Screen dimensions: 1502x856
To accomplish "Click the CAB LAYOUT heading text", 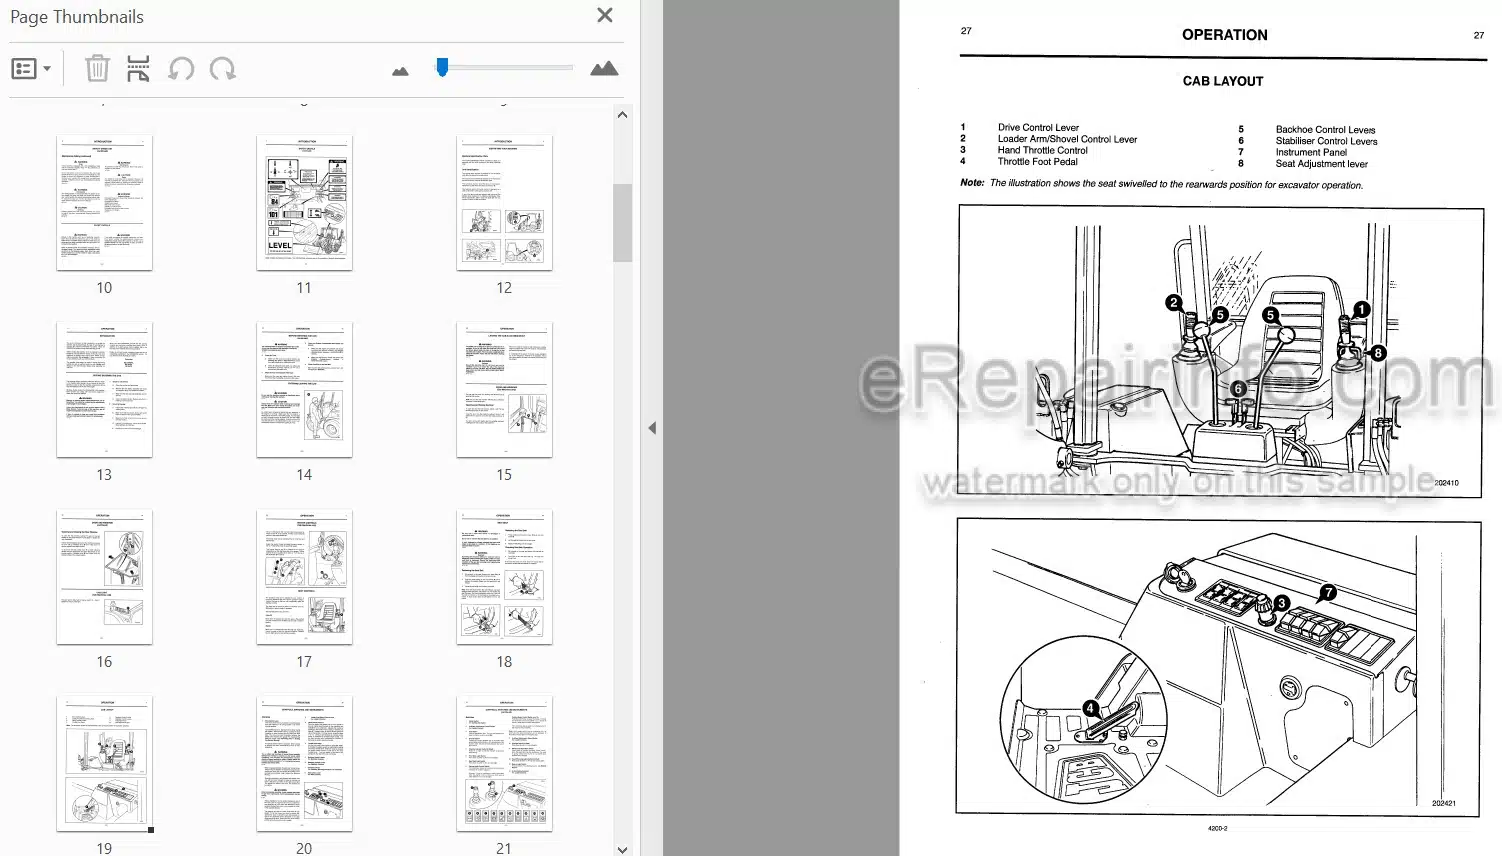I will point(1223,81).
